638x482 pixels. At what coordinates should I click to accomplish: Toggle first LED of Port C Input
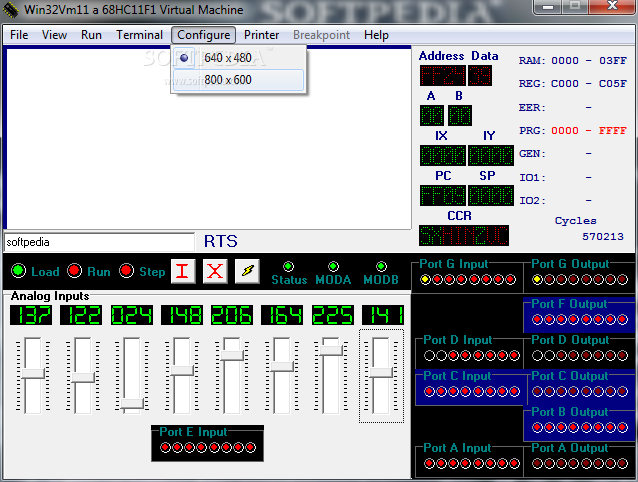click(x=429, y=392)
